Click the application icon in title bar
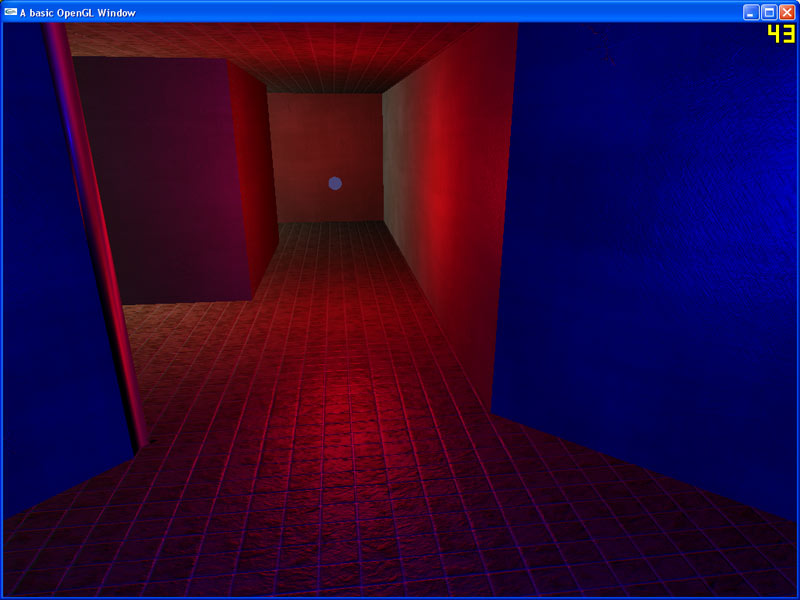The height and width of the screenshot is (600, 800). [10, 12]
